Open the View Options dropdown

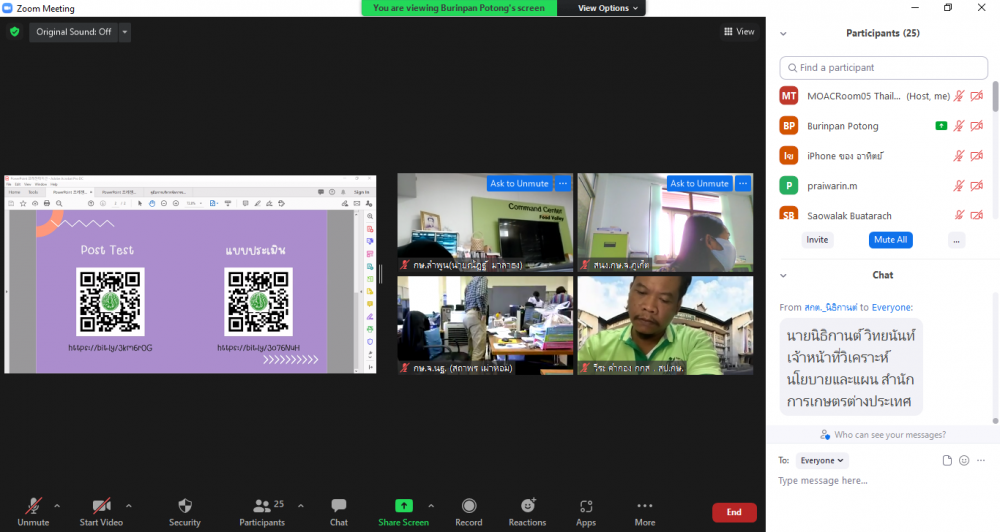coord(608,8)
